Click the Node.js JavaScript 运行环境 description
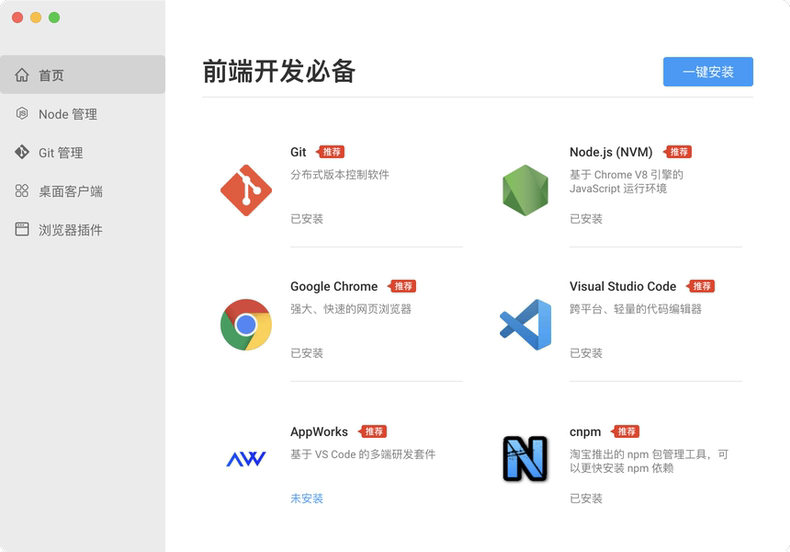The height and width of the screenshot is (552, 790). 626,181
